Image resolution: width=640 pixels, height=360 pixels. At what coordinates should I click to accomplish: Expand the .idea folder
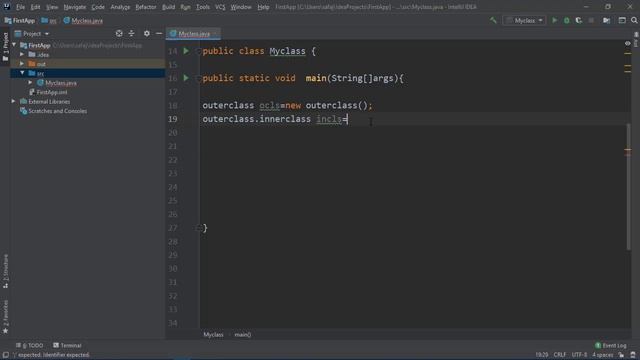(x=22, y=54)
